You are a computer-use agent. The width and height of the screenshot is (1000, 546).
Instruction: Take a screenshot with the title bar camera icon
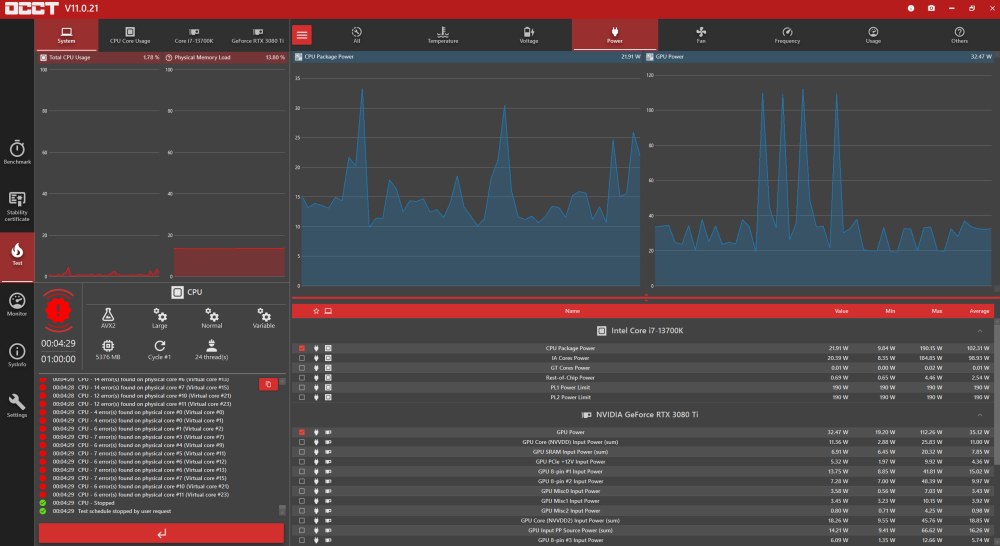(x=931, y=8)
